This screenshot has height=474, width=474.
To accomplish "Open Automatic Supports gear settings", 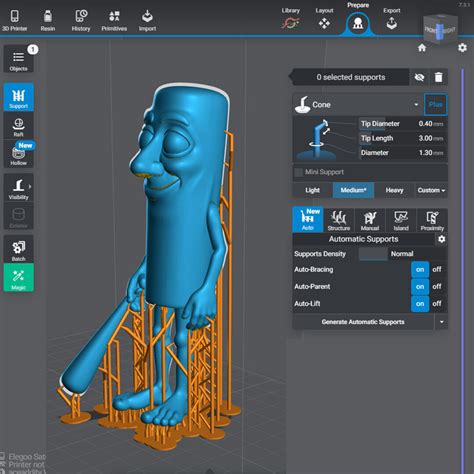I will point(441,239).
